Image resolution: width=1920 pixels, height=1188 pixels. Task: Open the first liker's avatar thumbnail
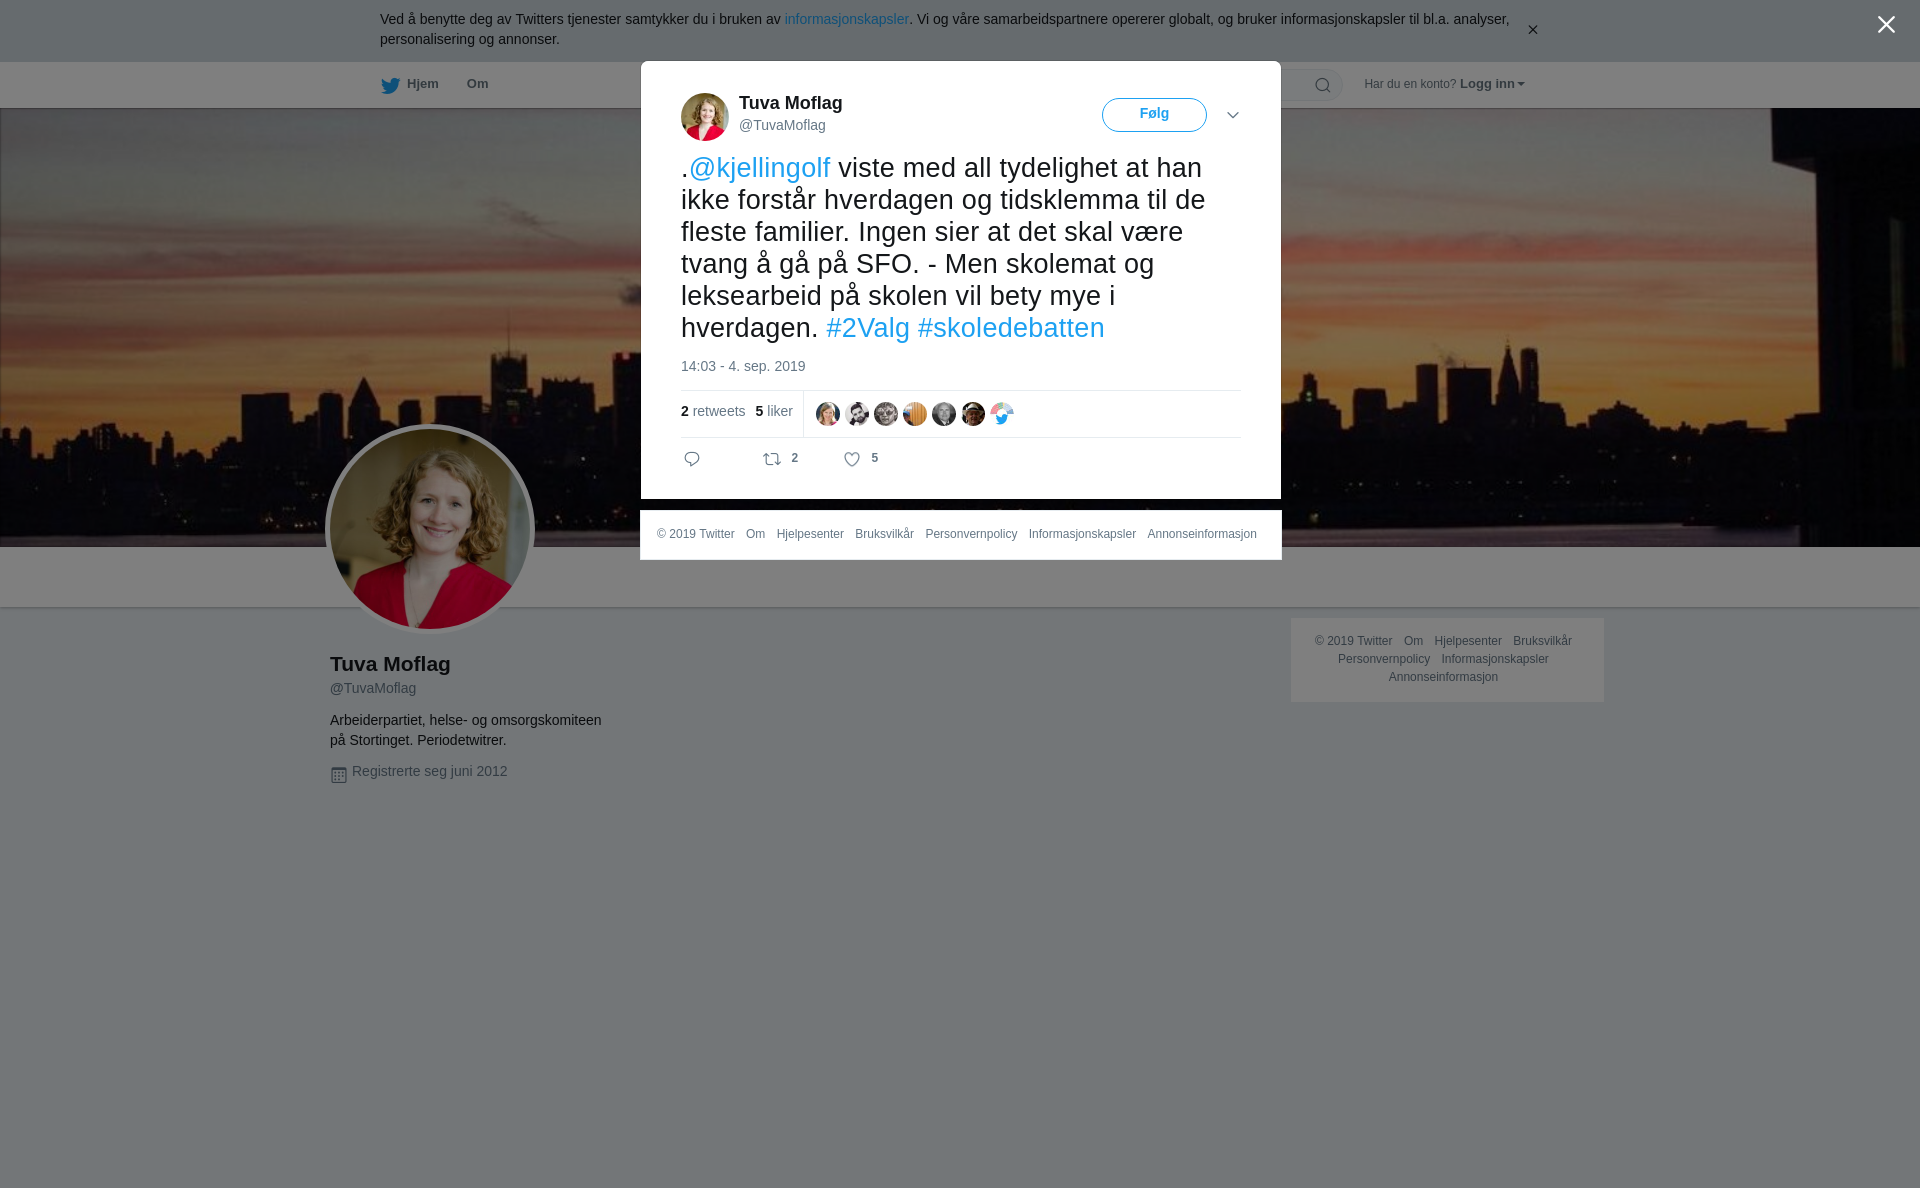(x=828, y=414)
